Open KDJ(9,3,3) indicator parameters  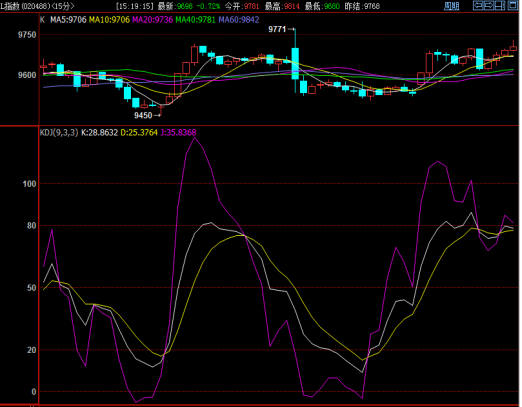(59, 133)
